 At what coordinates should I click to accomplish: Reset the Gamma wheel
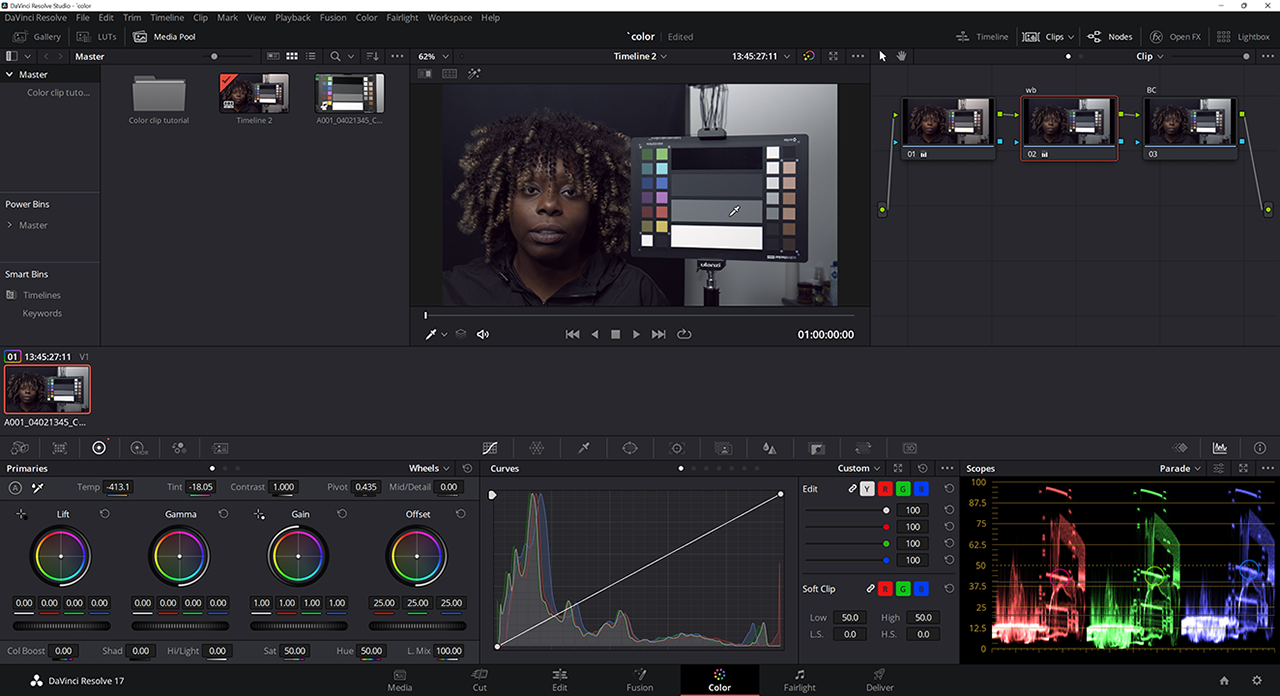coord(223,514)
